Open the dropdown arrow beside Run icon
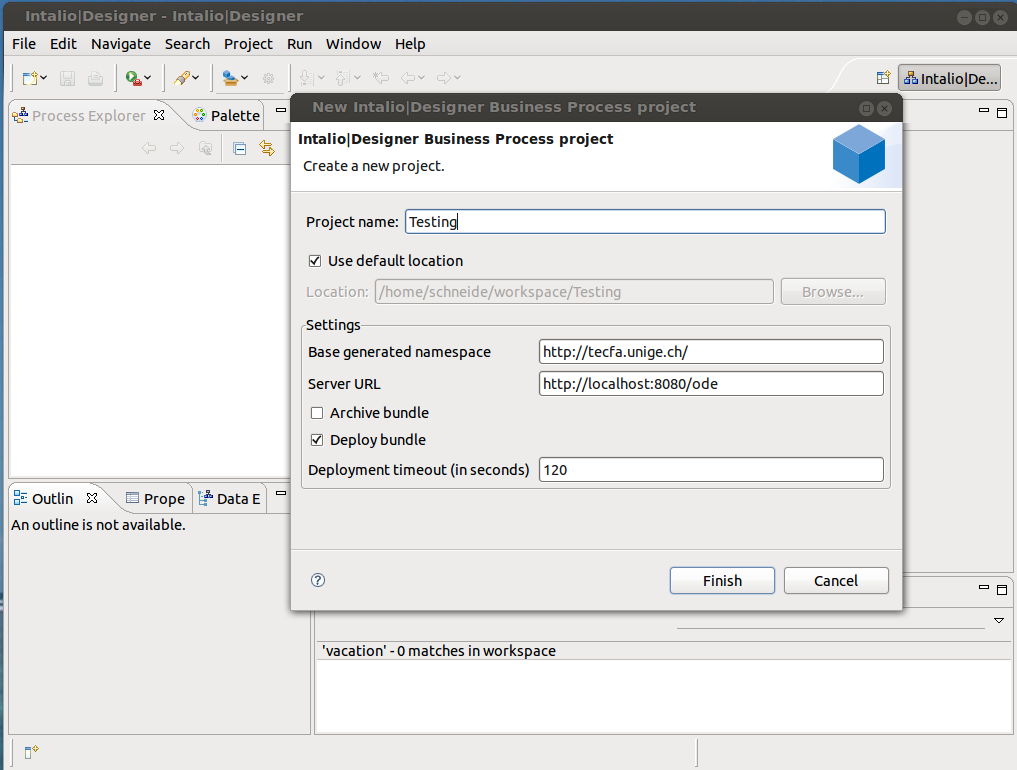 pyautogui.click(x=148, y=78)
